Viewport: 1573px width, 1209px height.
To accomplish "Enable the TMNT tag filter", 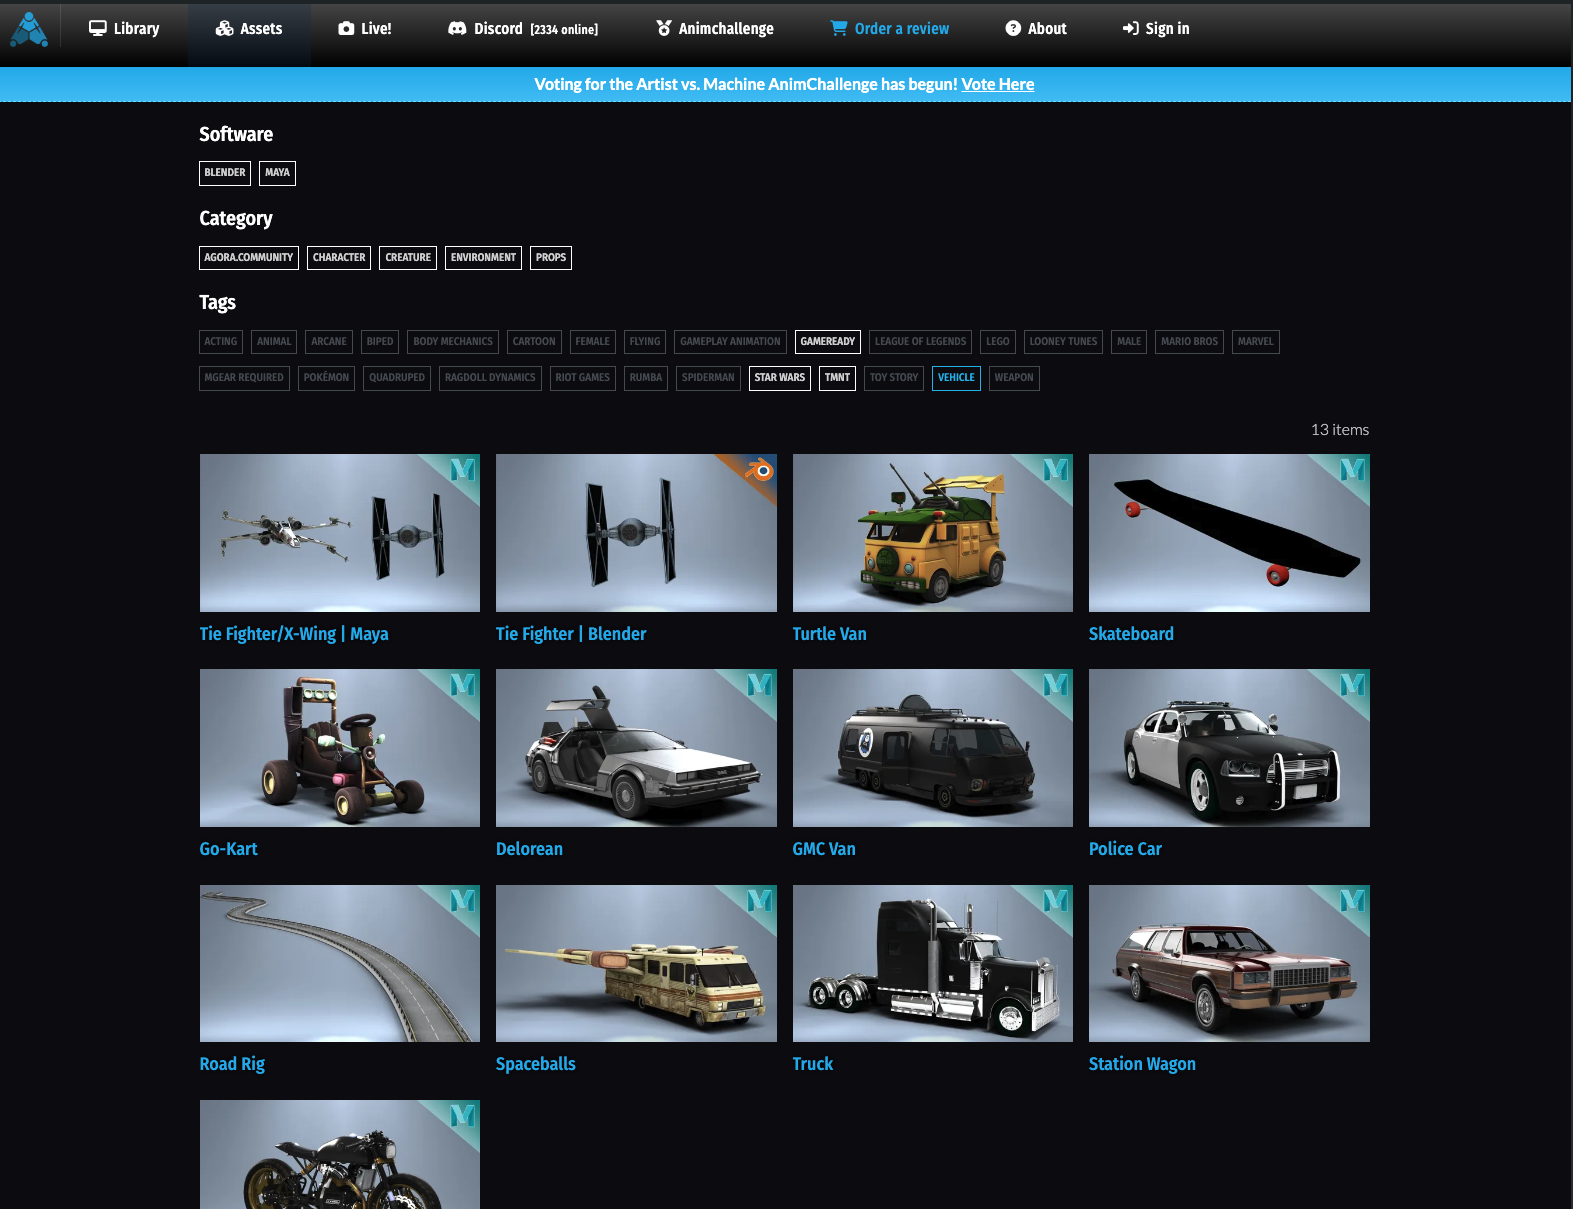I will click(x=837, y=378).
